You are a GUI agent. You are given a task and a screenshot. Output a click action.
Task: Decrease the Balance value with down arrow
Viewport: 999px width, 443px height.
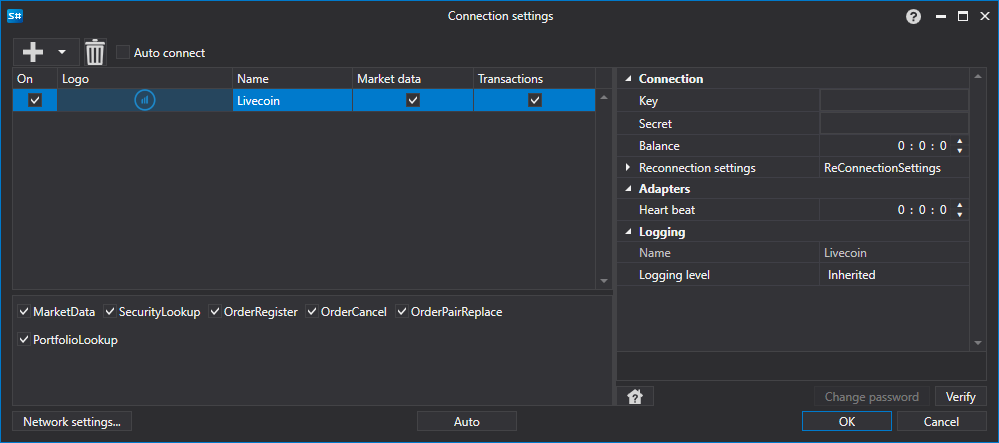(959, 150)
